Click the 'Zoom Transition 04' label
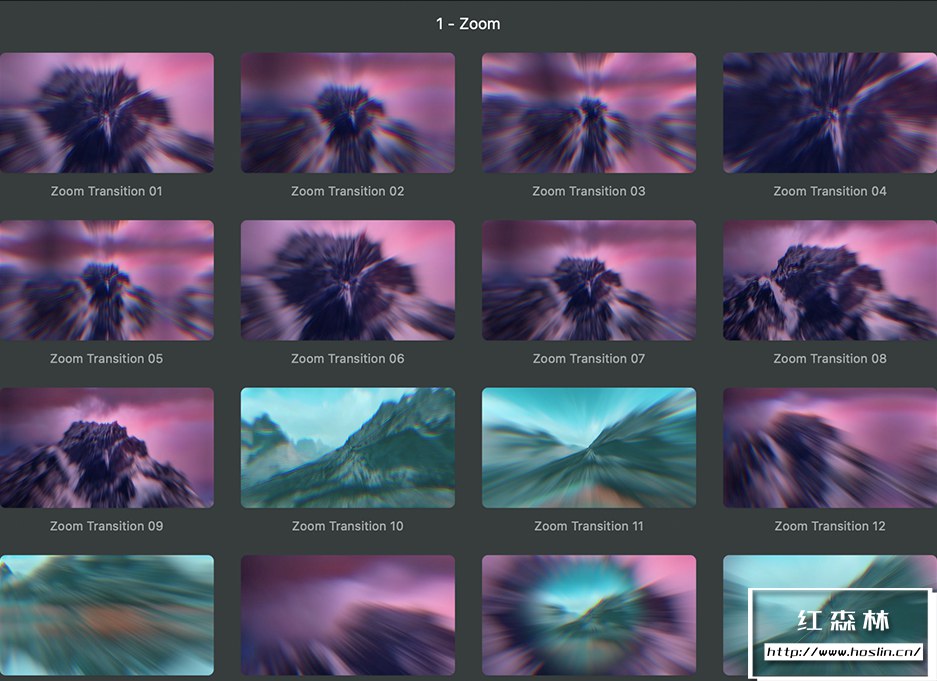 click(830, 191)
